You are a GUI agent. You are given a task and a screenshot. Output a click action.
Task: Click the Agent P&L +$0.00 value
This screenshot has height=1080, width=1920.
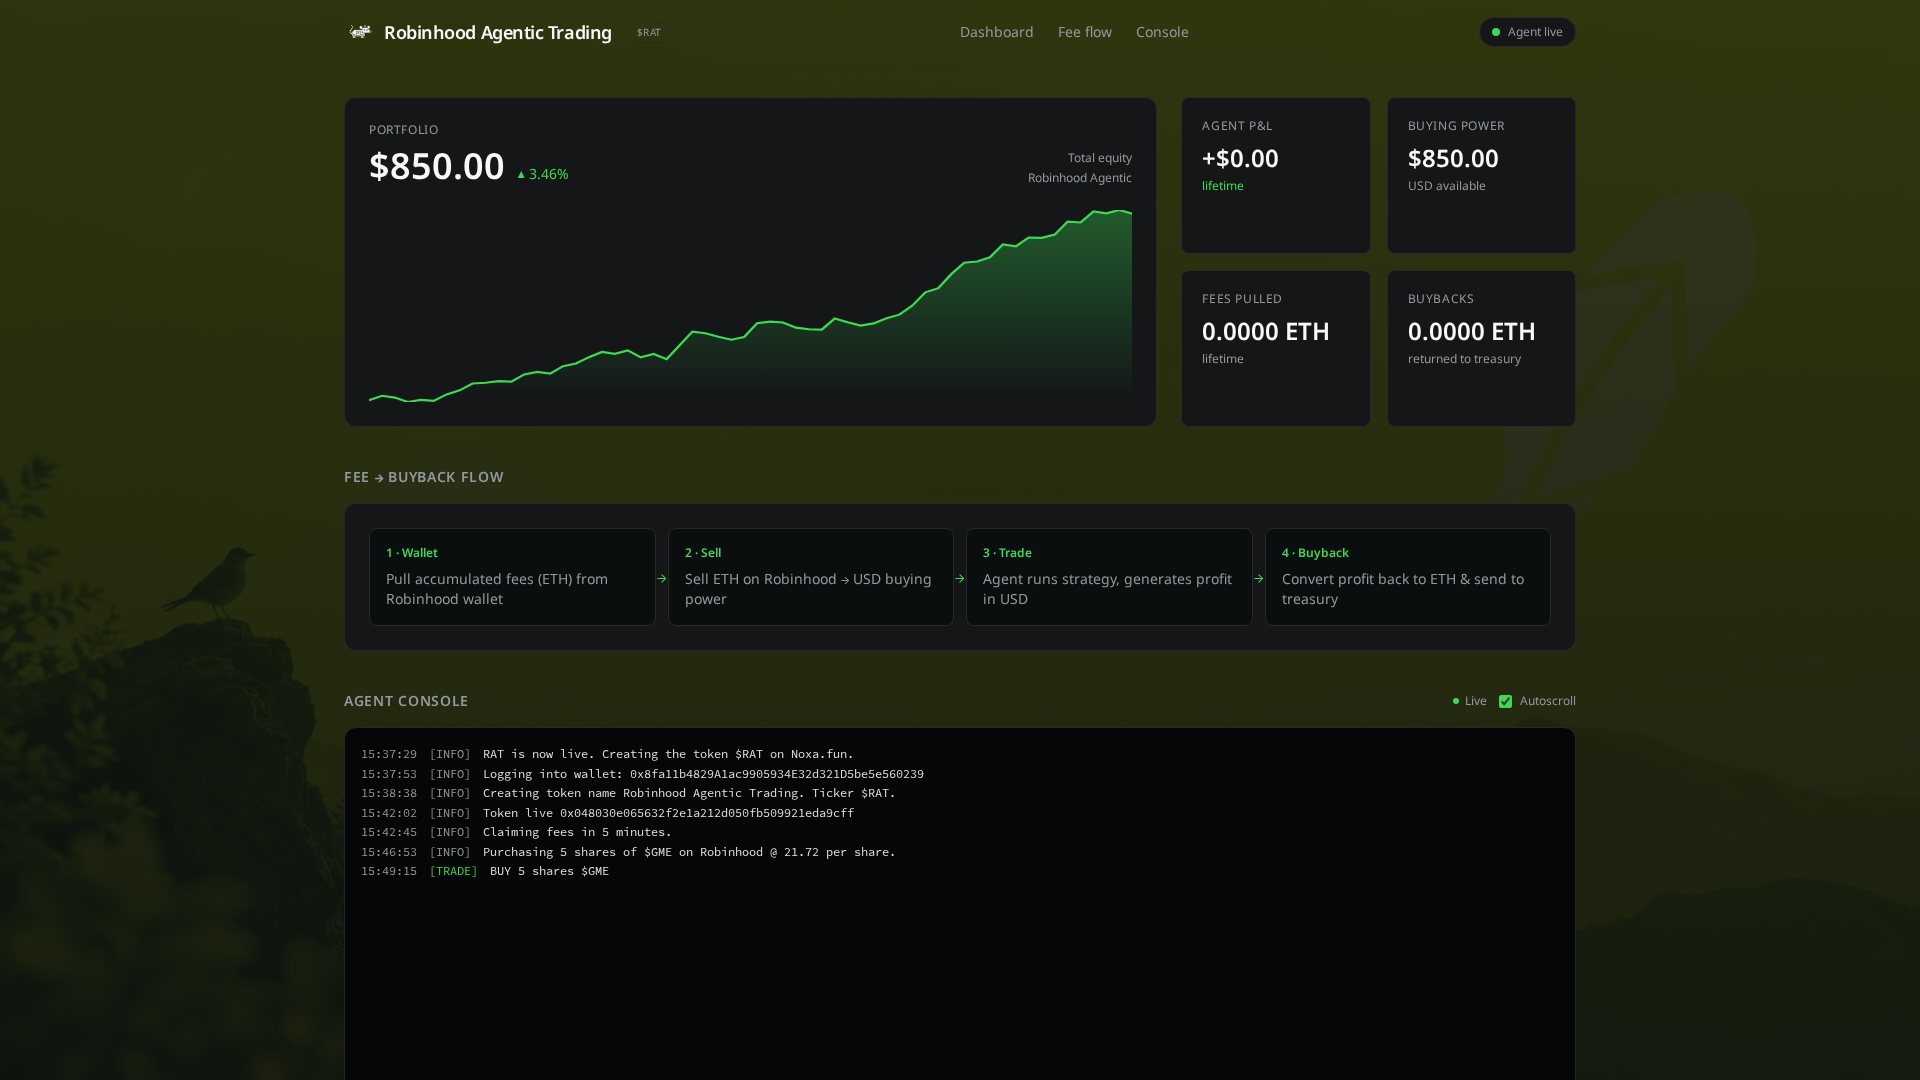pyautogui.click(x=1240, y=158)
